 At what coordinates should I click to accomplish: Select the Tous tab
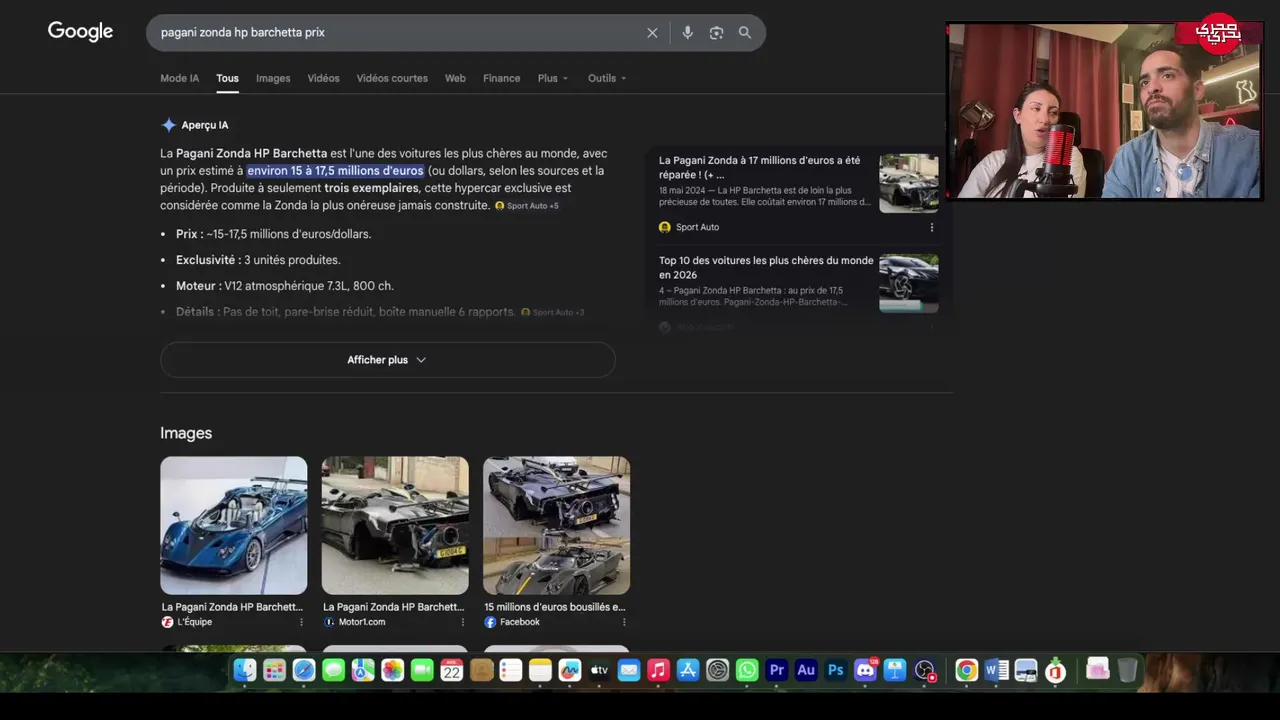pos(228,78)
